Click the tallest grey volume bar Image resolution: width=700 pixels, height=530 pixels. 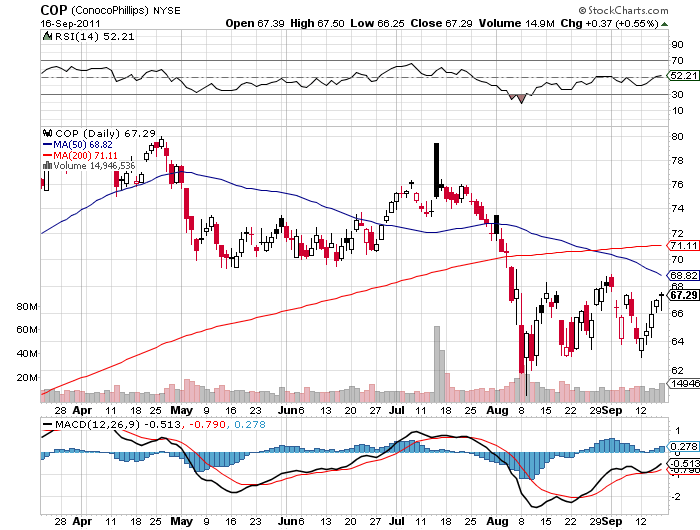(x=437, y=364)
